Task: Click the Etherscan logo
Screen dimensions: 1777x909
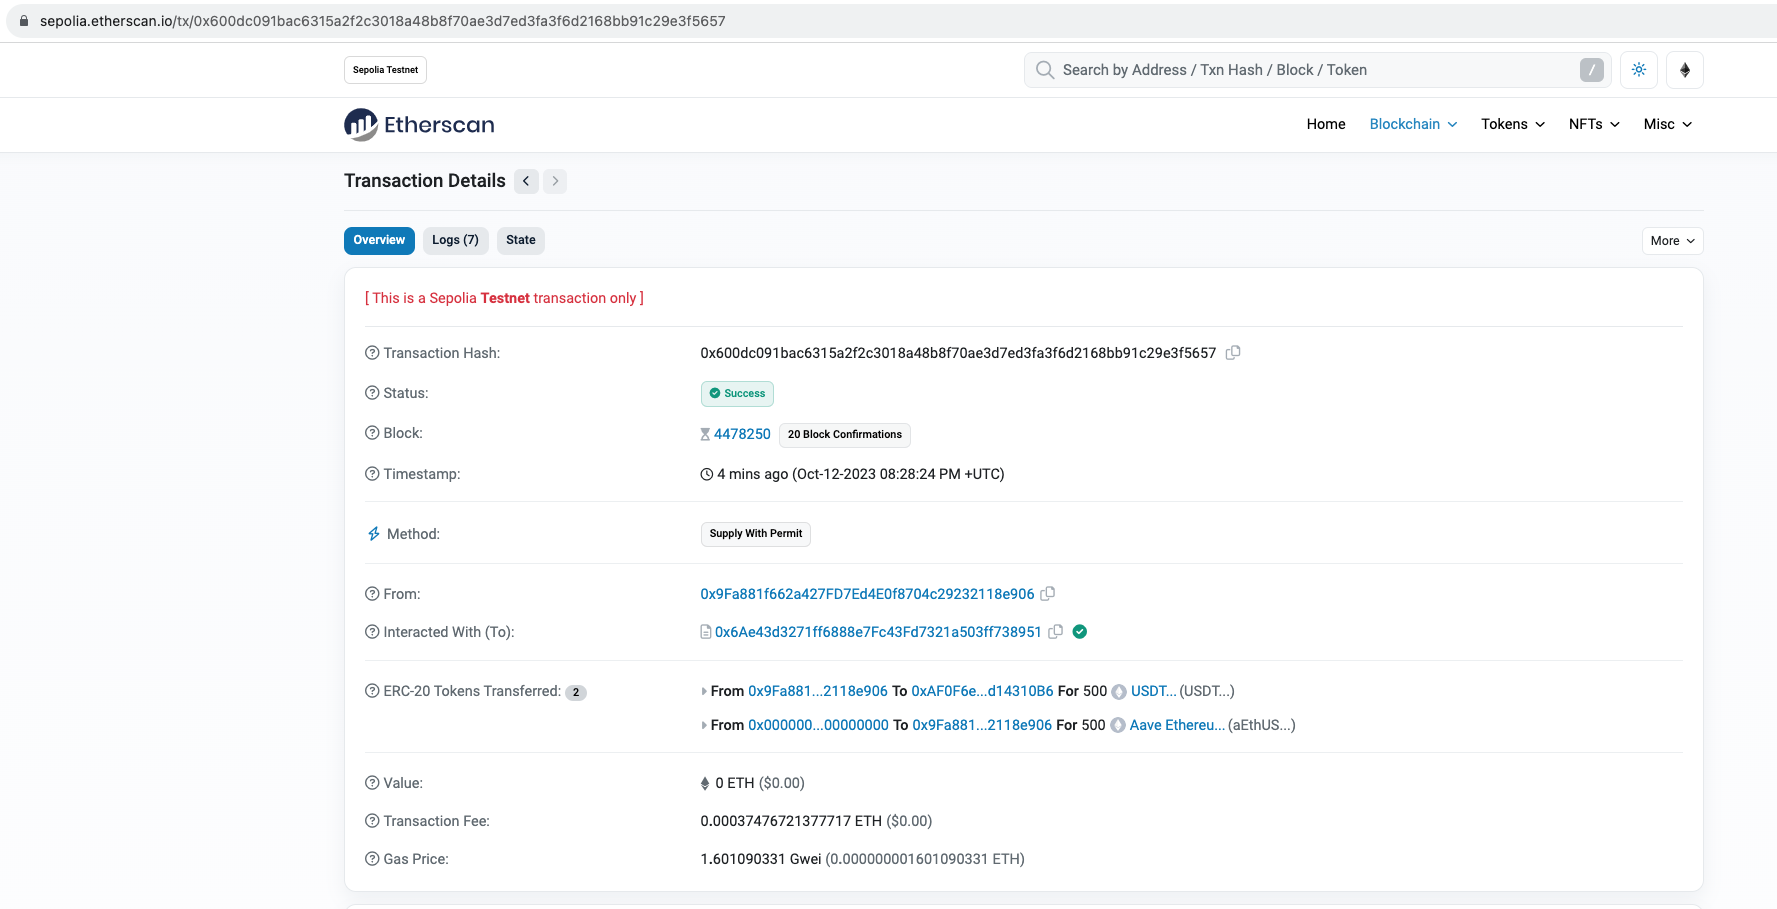Action: (x=419, y=125)
